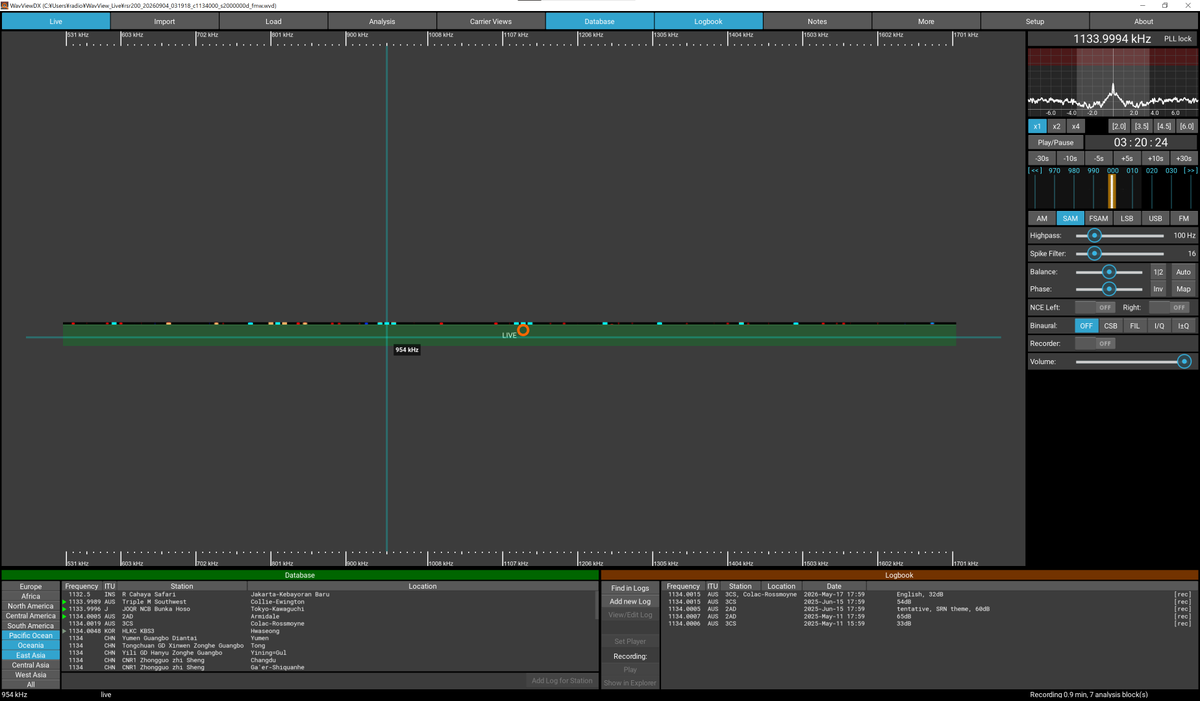
Task: Click the 1133.9994 kHz frequency display
Action: tap(1112, 39)
